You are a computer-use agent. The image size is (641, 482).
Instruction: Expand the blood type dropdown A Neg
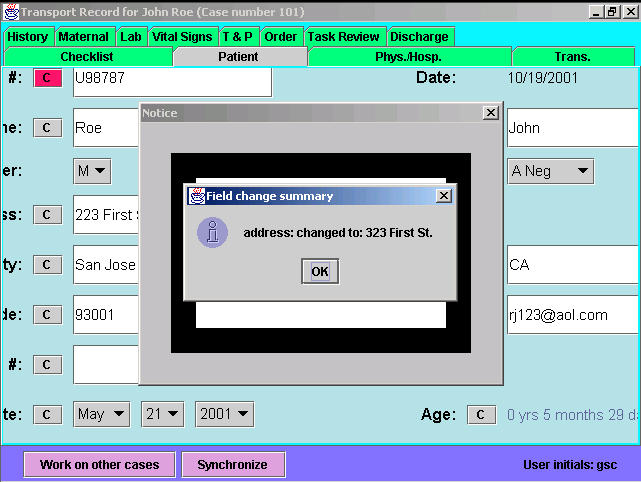click(550, 171)
